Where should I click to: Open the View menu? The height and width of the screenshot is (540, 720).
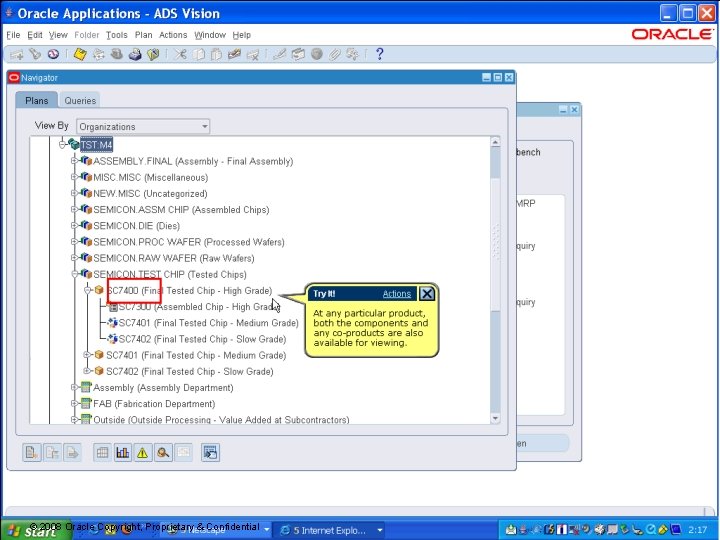tap(58, 35)
